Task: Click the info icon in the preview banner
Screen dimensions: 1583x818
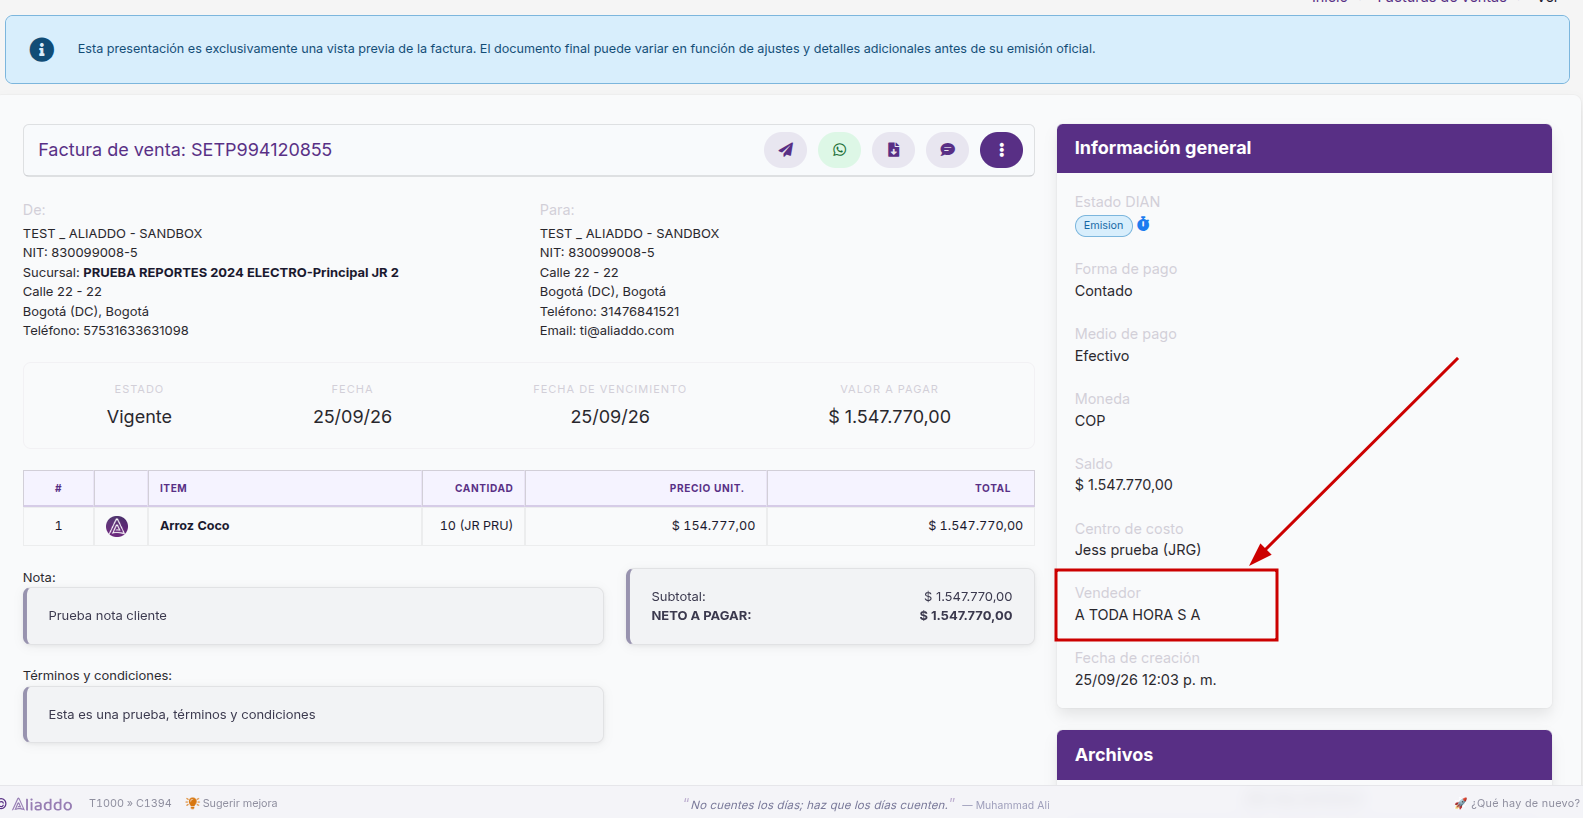Action: click(42, 49)
